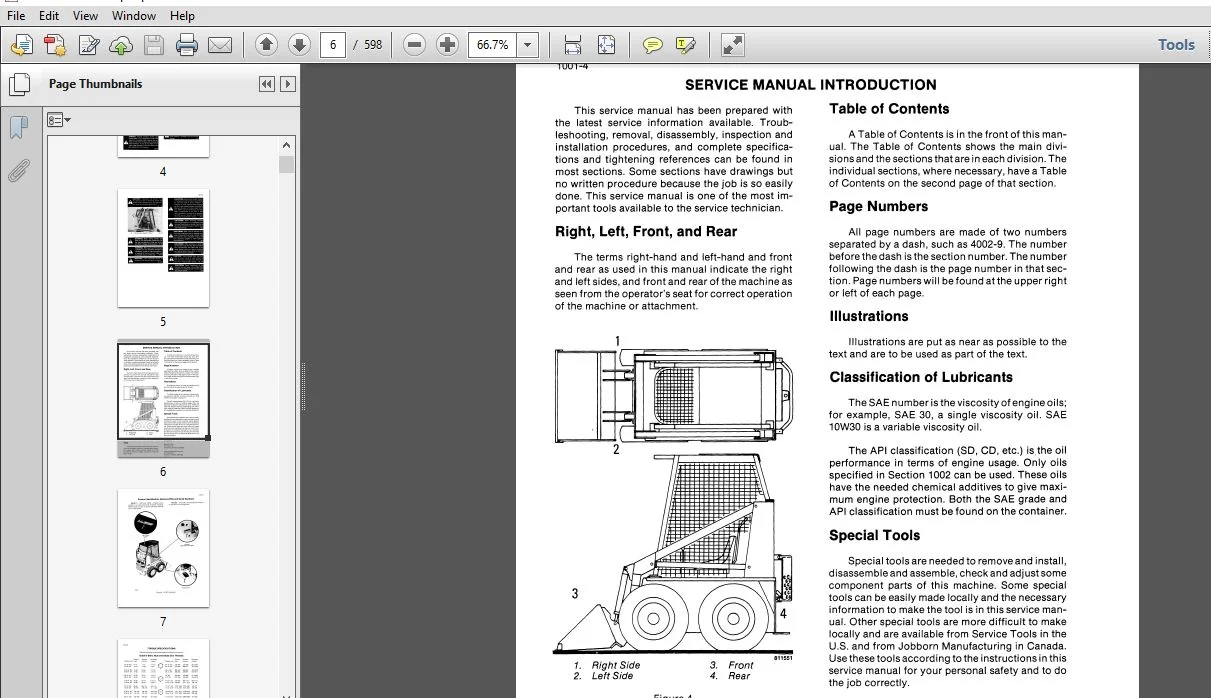This screenshot has width=1211, height=698.
Task: Click the 'Front' legend label
Action: pyautogui.click(x=741, y=665)
